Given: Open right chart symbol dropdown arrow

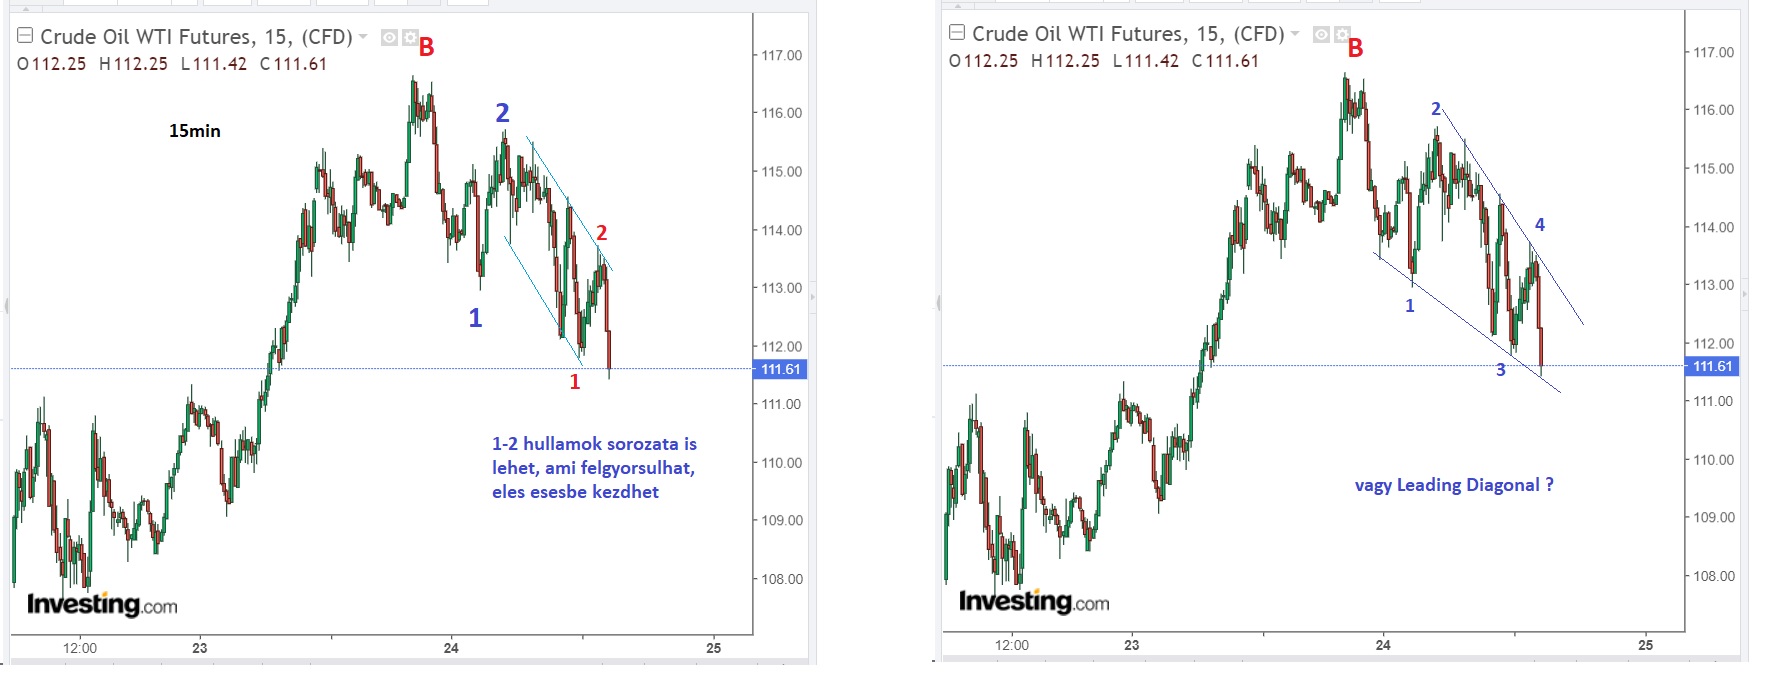Looking at the screenshot, I should (x=1295, y=34).
